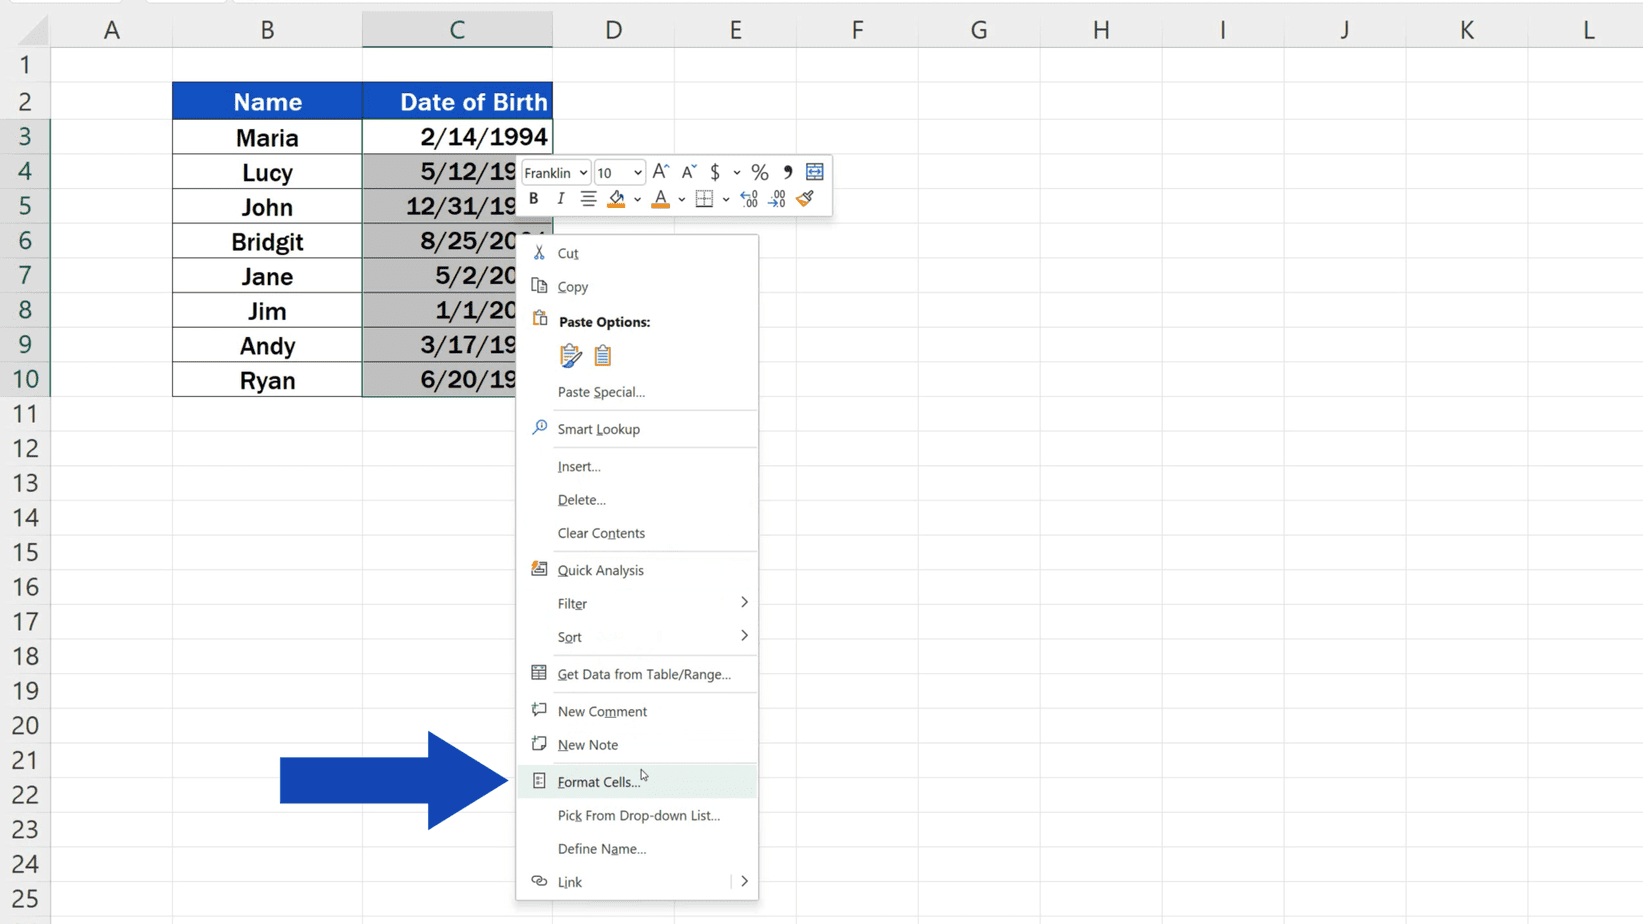Click the Accounting Number Format dollar icon
The image size is (1643, 924).
coord(717,172)
